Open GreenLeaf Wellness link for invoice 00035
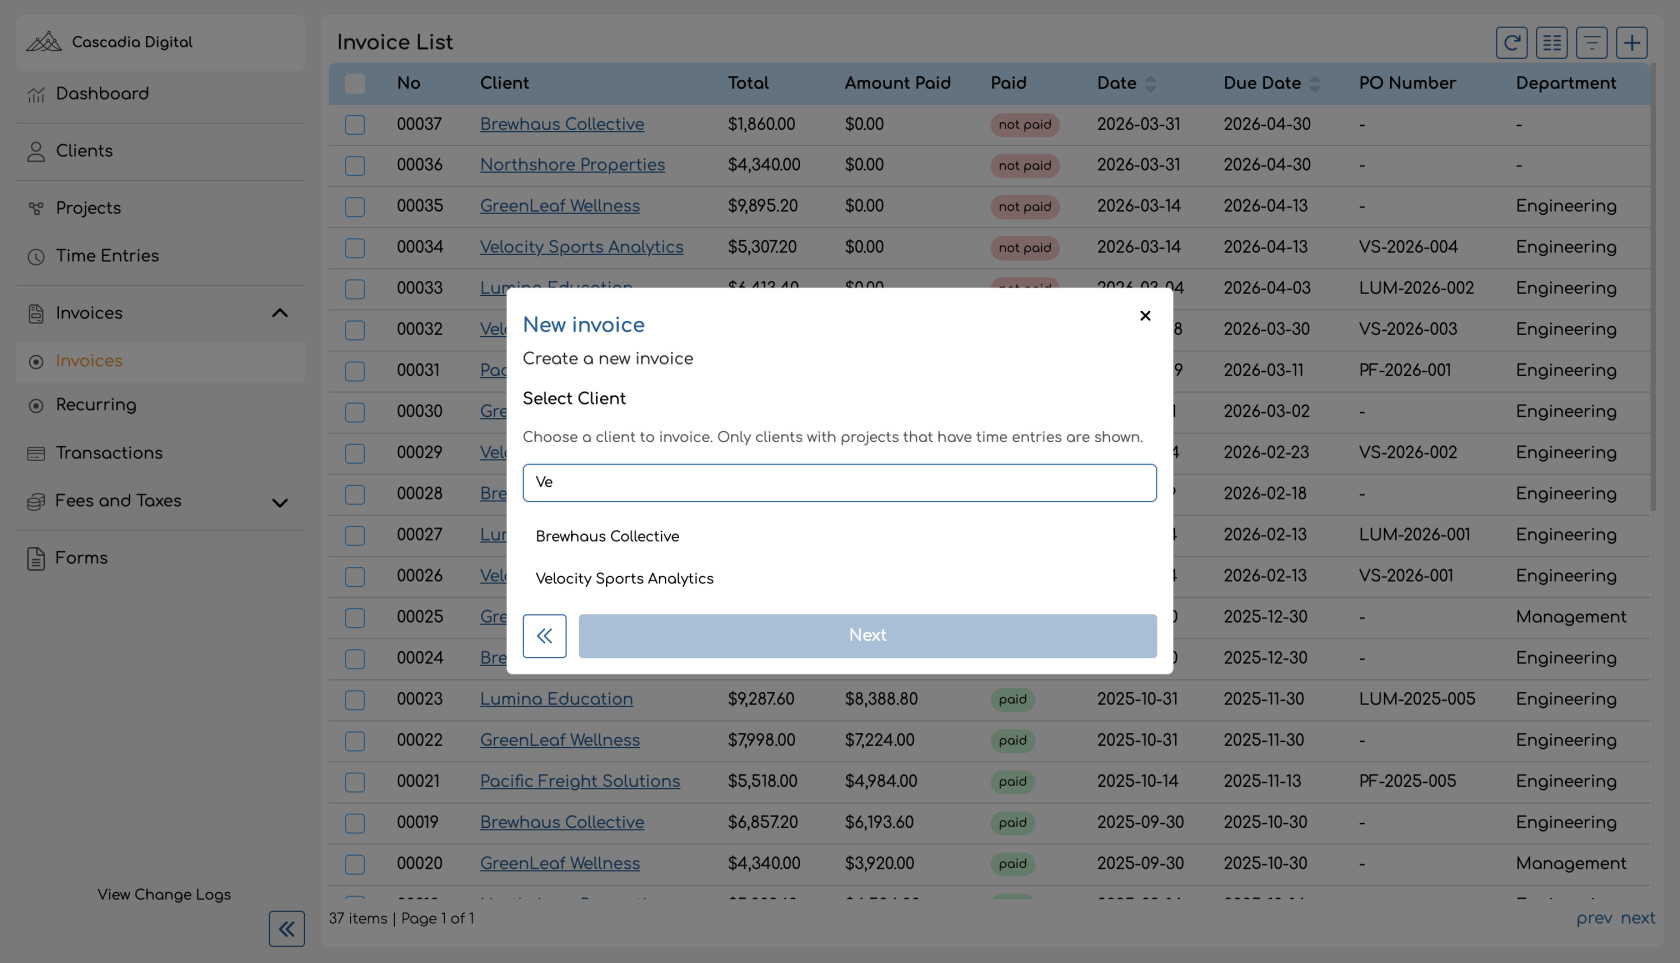The height and width of the screenshot is (963, 1680). [x=560, y=206]
